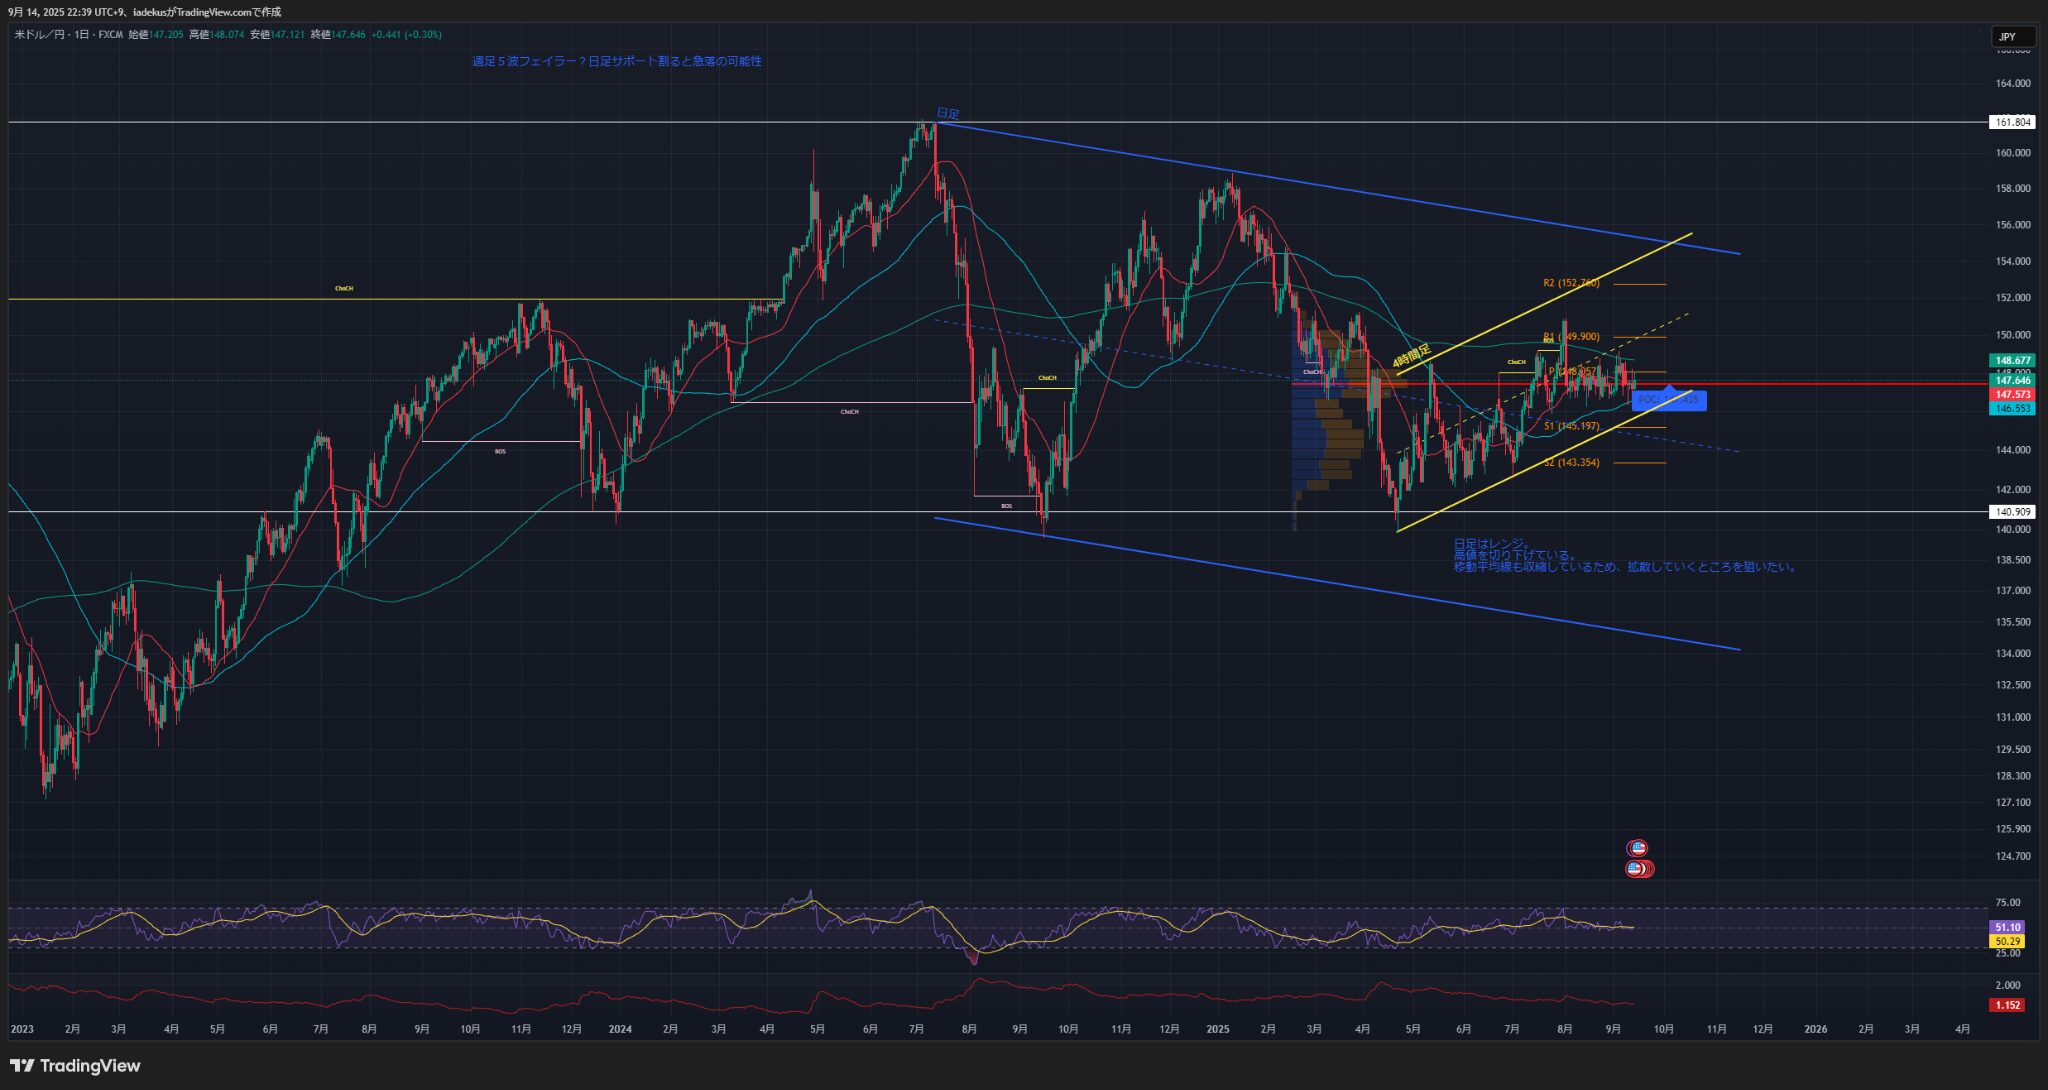2048x1090 pixels.
Task: Click the S2 (143.354) pivot label
Action: click(x=1571, y=463)
